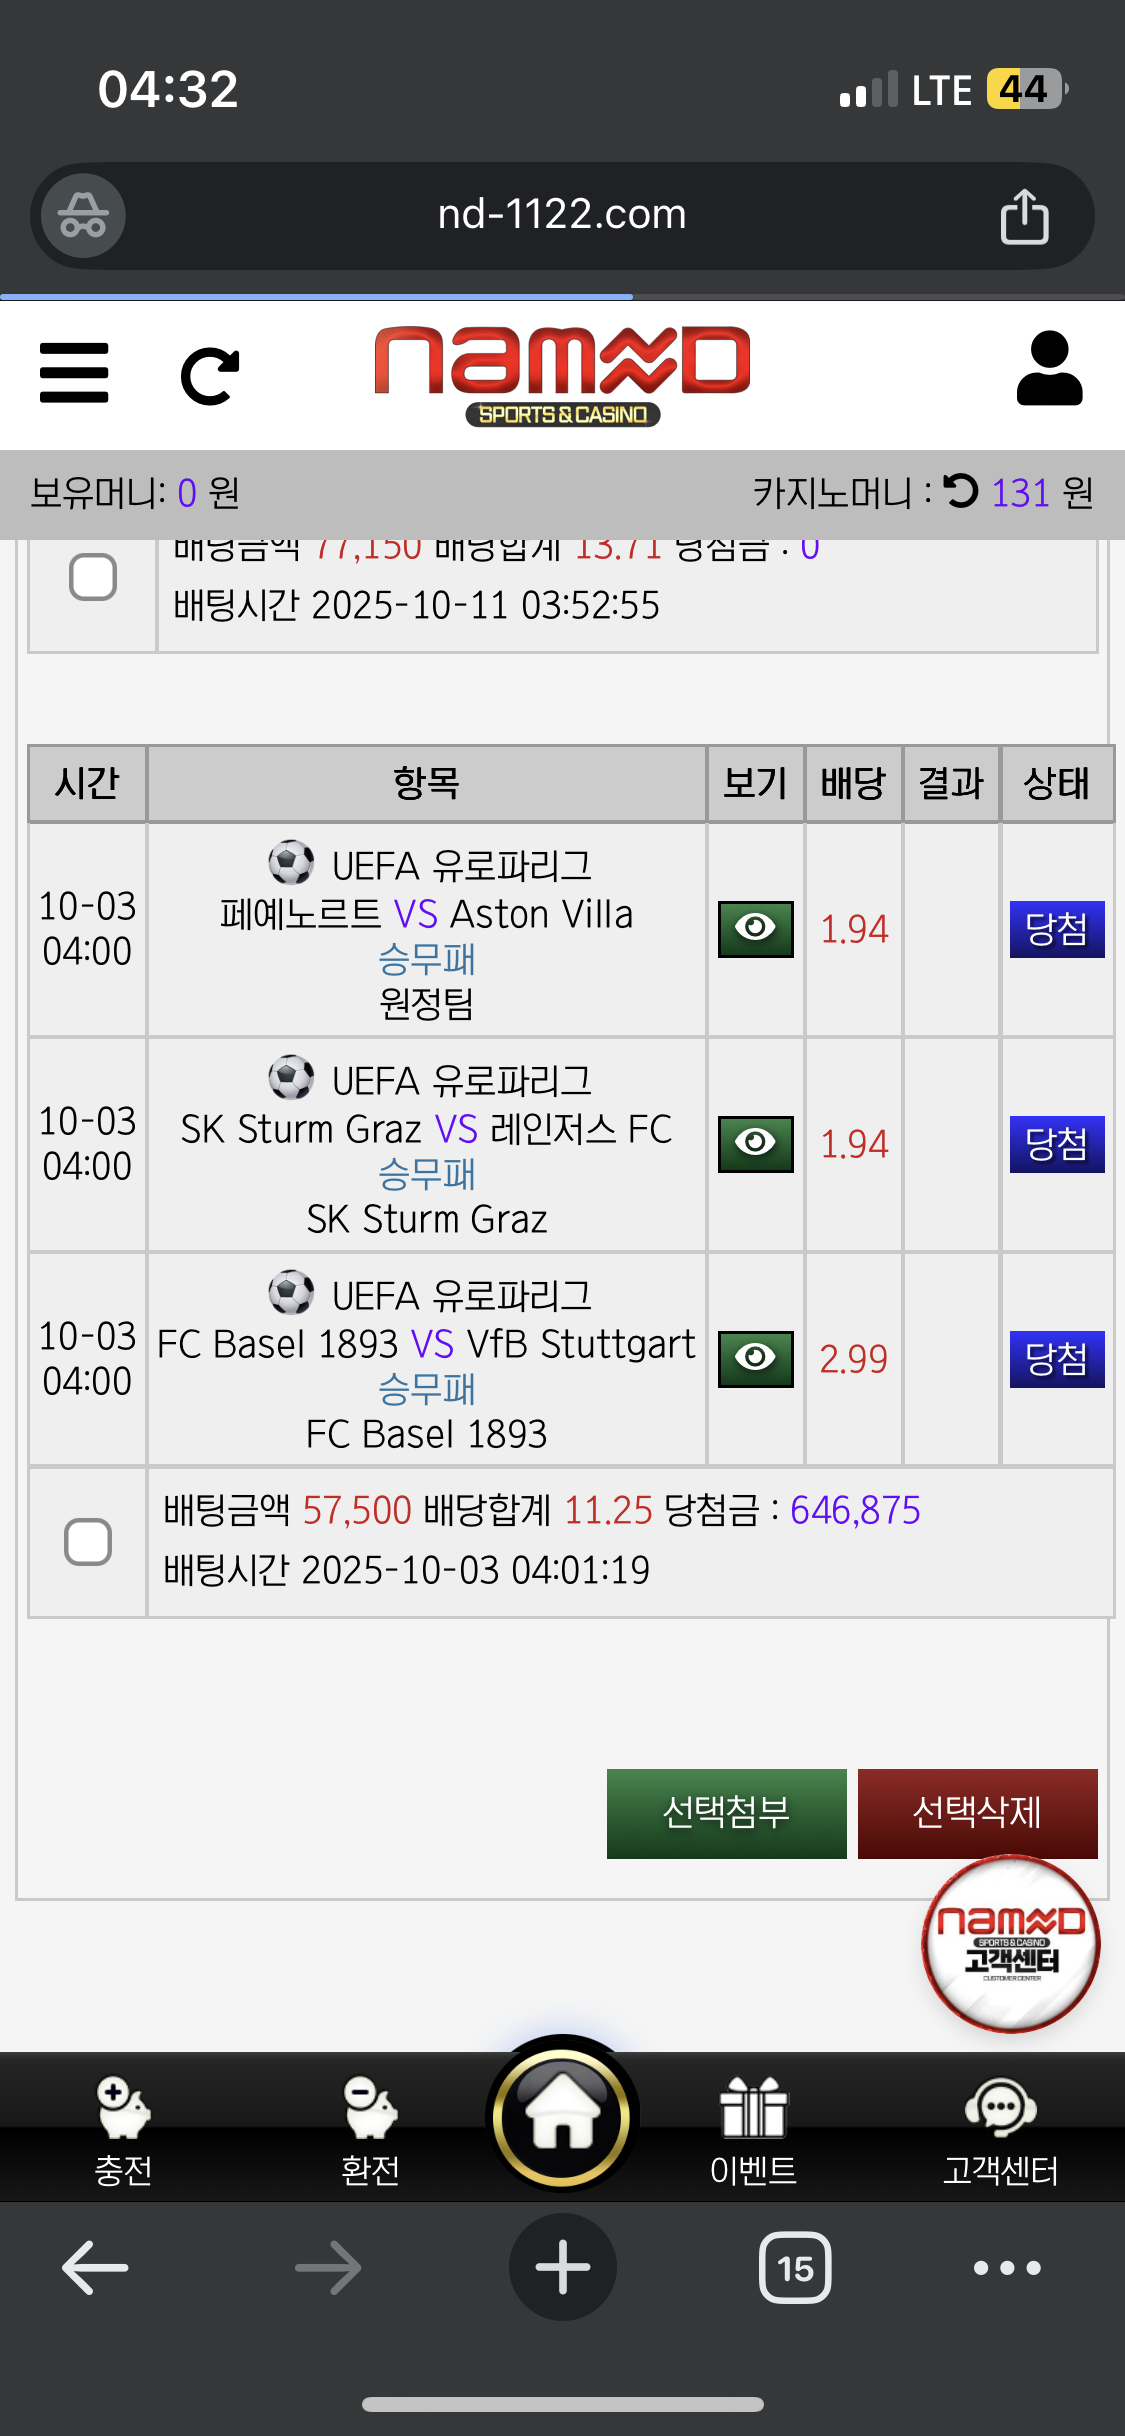Open the user profile icon
The width and height of the screenshot is (1125, 2436).
[x=1049, y=370]
